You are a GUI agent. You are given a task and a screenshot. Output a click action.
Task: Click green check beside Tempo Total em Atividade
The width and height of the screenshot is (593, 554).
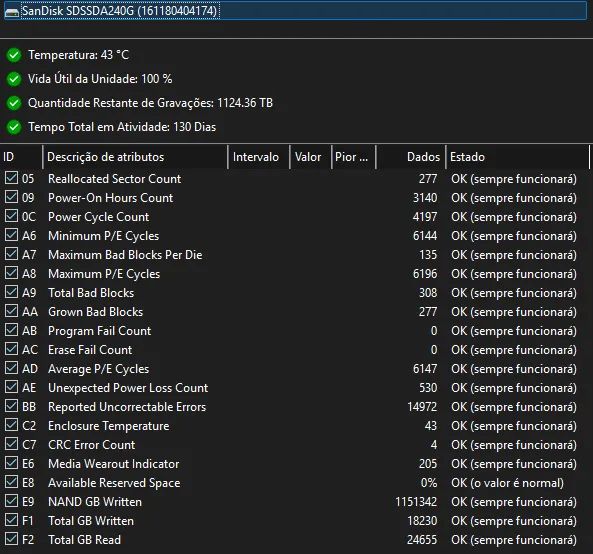(14, 127)
